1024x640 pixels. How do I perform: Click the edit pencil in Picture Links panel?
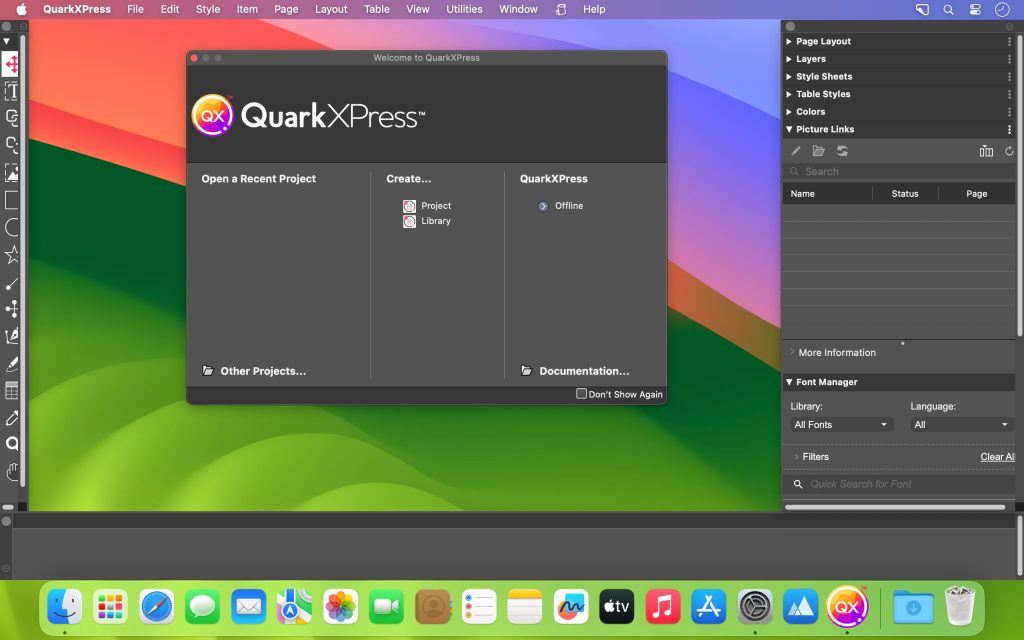click(x=795, y=150)
